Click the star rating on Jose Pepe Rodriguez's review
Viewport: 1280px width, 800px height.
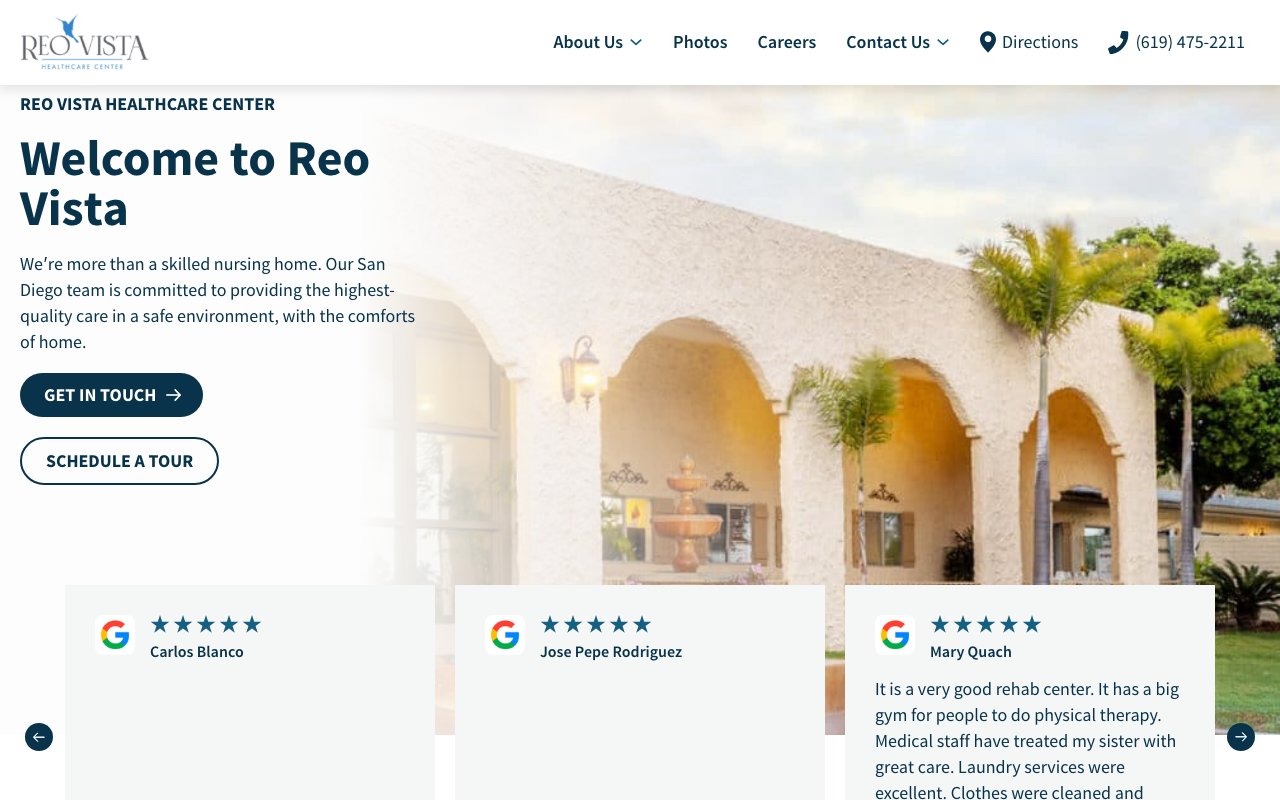596,625
